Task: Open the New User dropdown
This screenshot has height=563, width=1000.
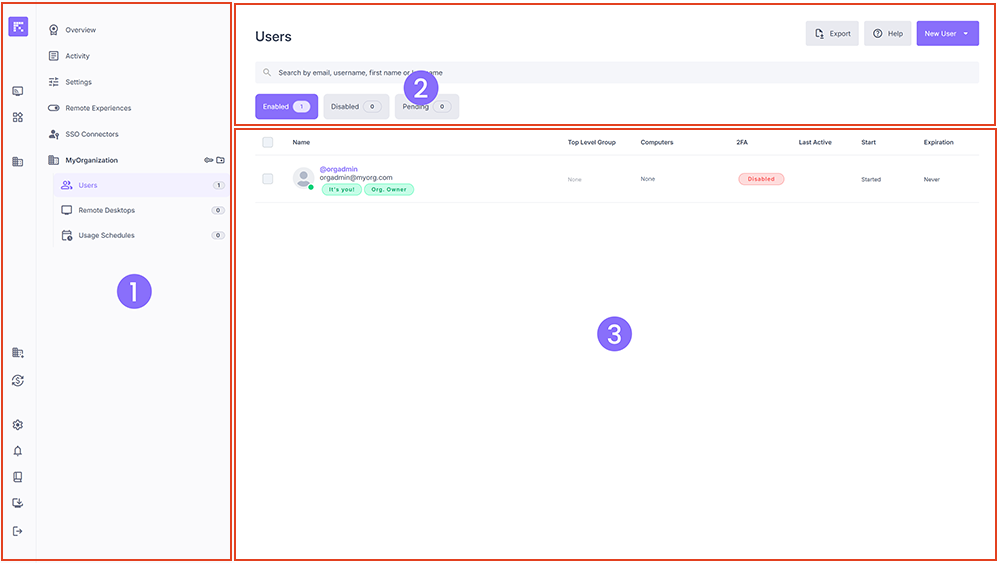Action: 947,33
